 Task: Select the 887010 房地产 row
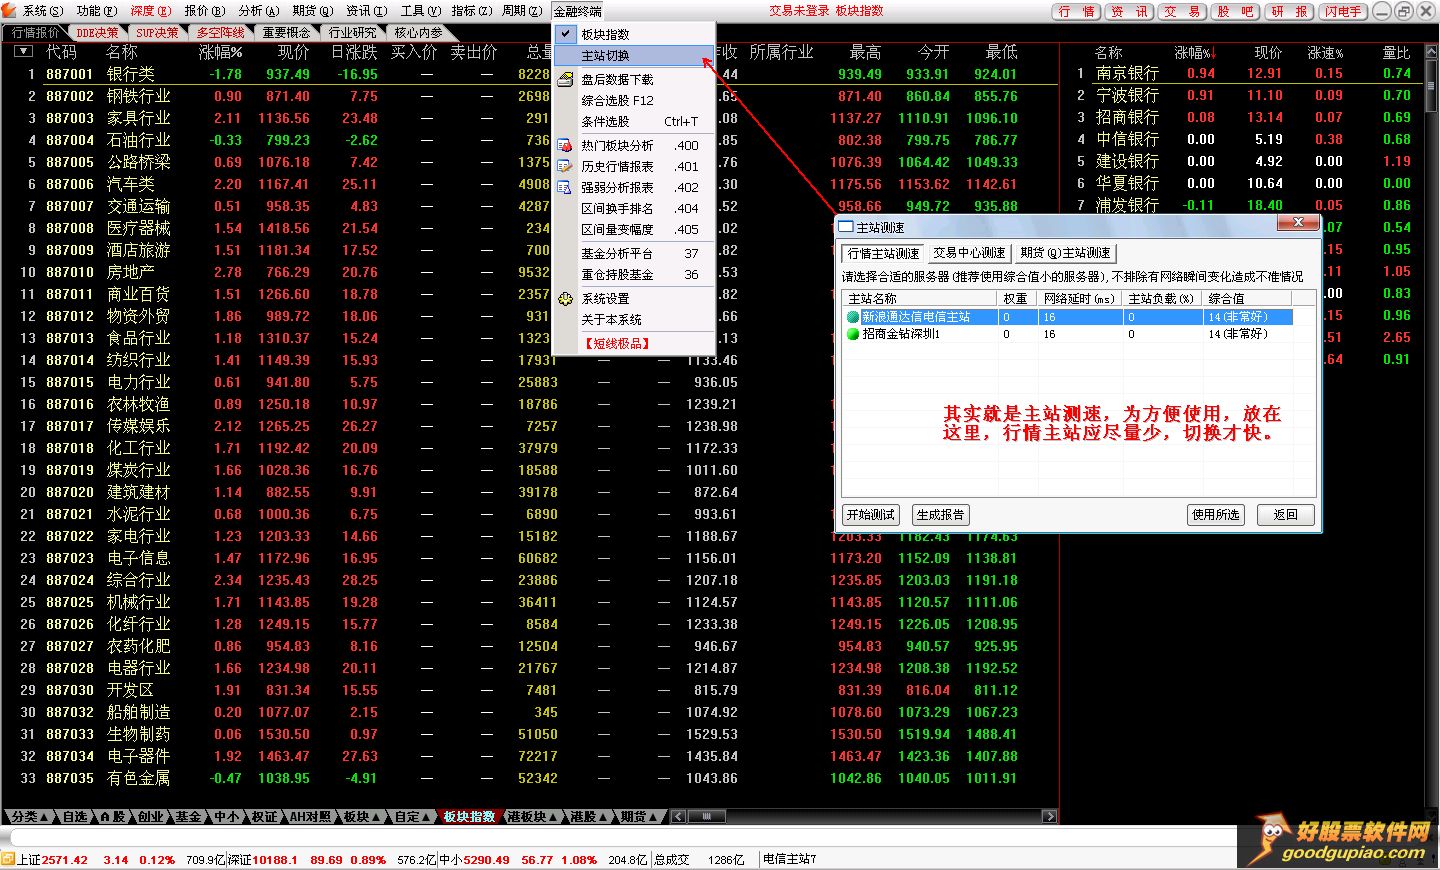click(530, 272)
